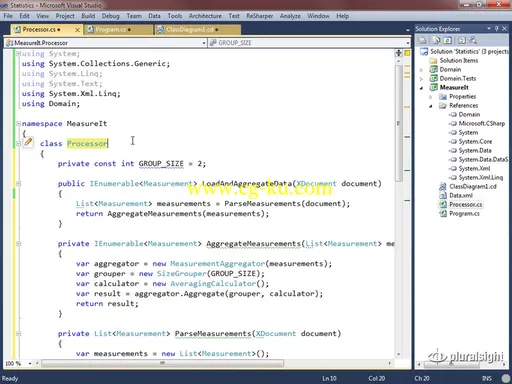Collapse the namespace MeasureIt code region
The width and height of the screenshot is (512, 384).
19,124
